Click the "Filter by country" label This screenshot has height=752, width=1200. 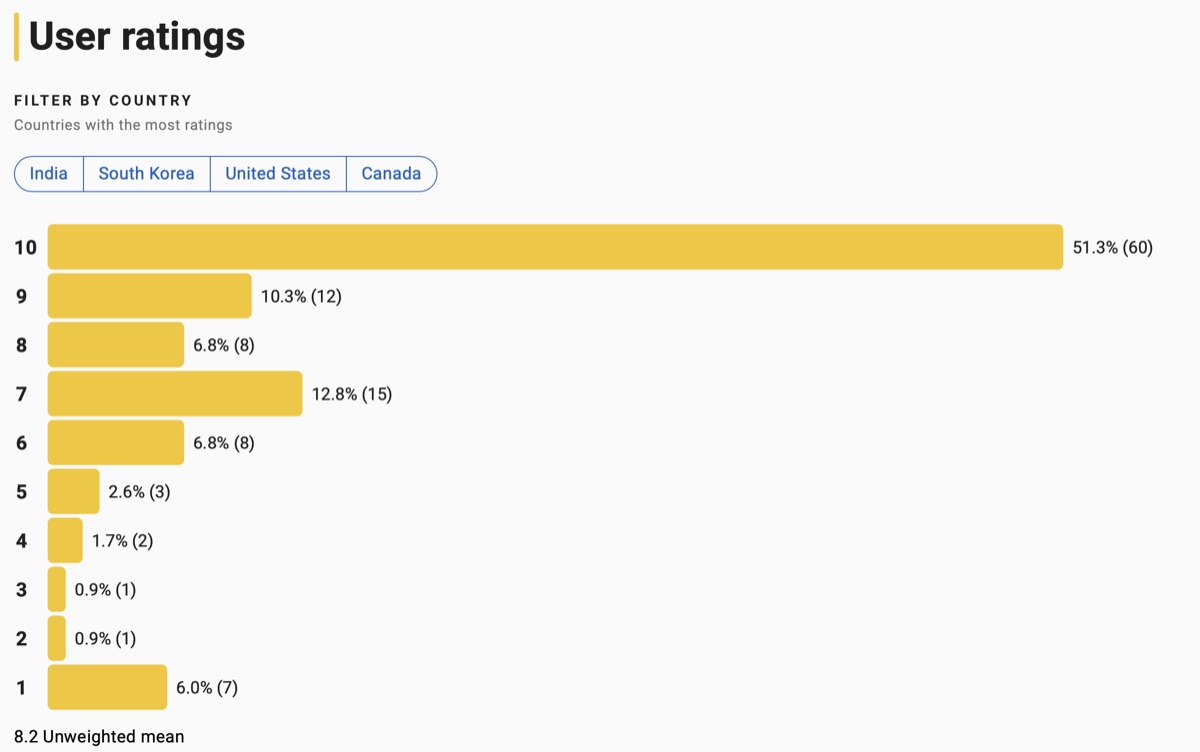point(103,100)
